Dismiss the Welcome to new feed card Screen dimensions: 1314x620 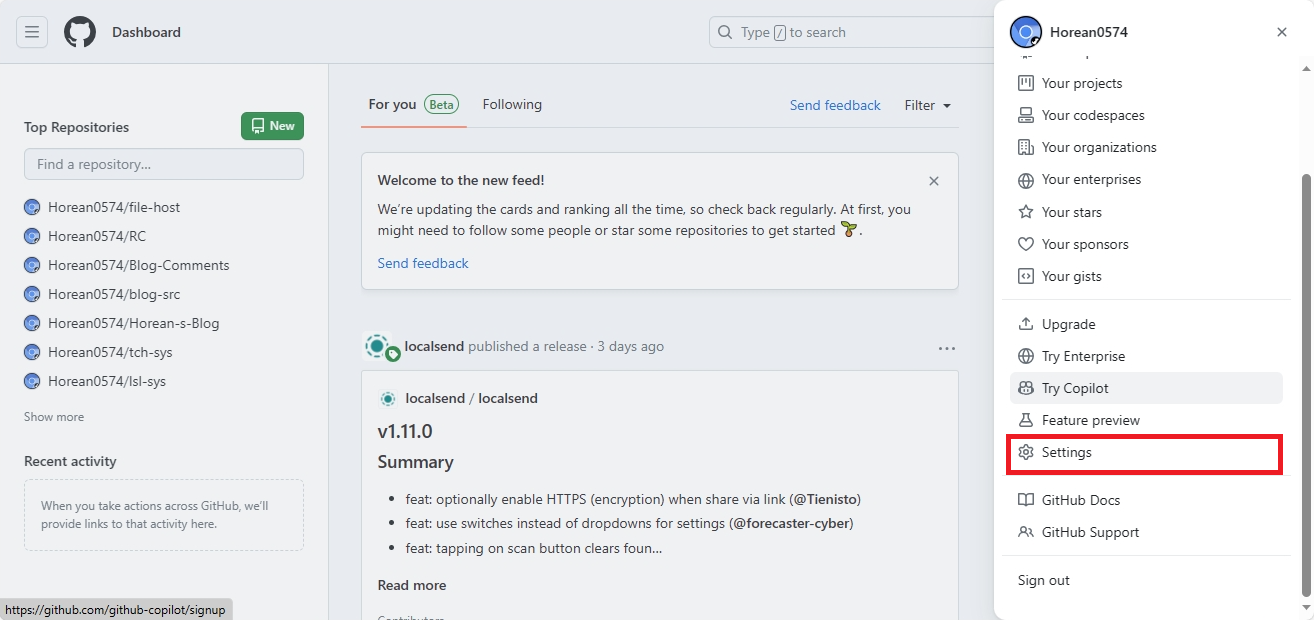(x=934, y=181)
